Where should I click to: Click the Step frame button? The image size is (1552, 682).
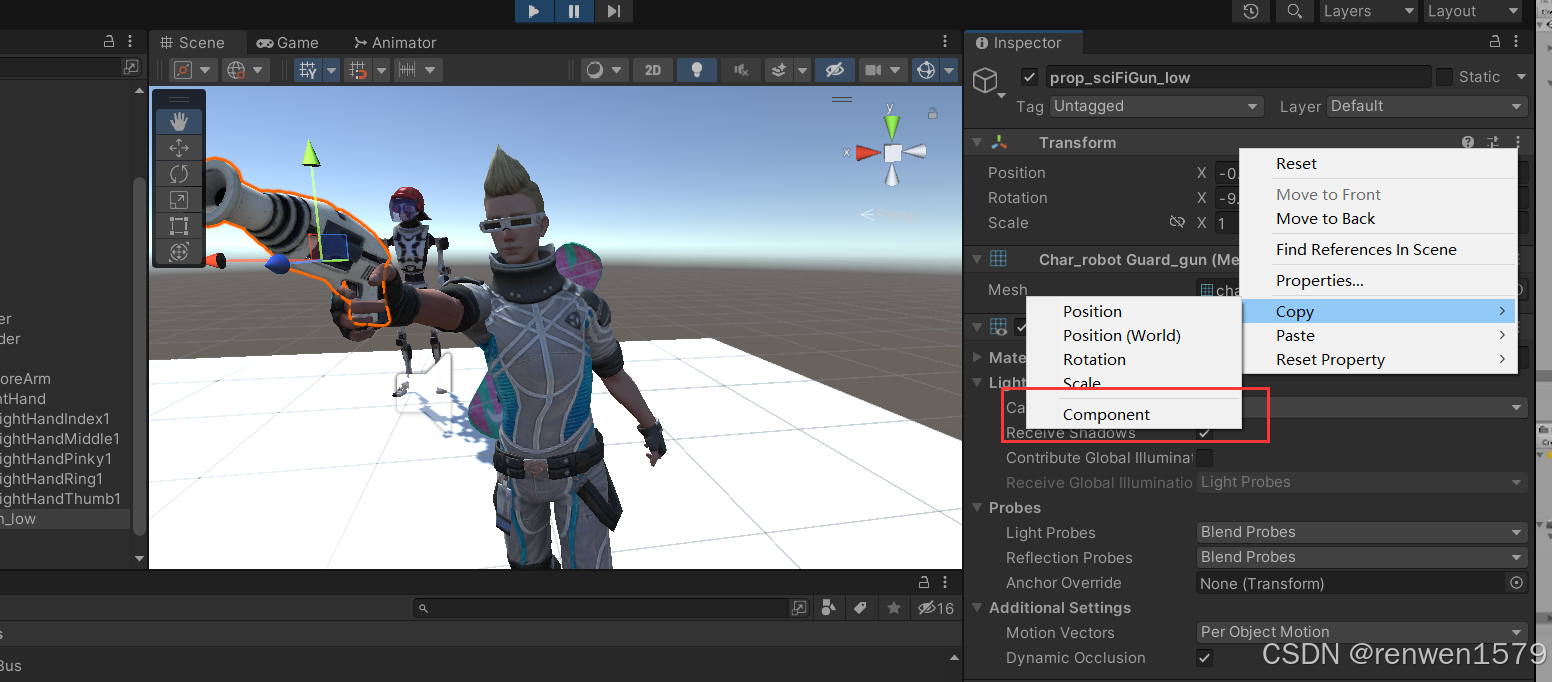tap(613, 11)
